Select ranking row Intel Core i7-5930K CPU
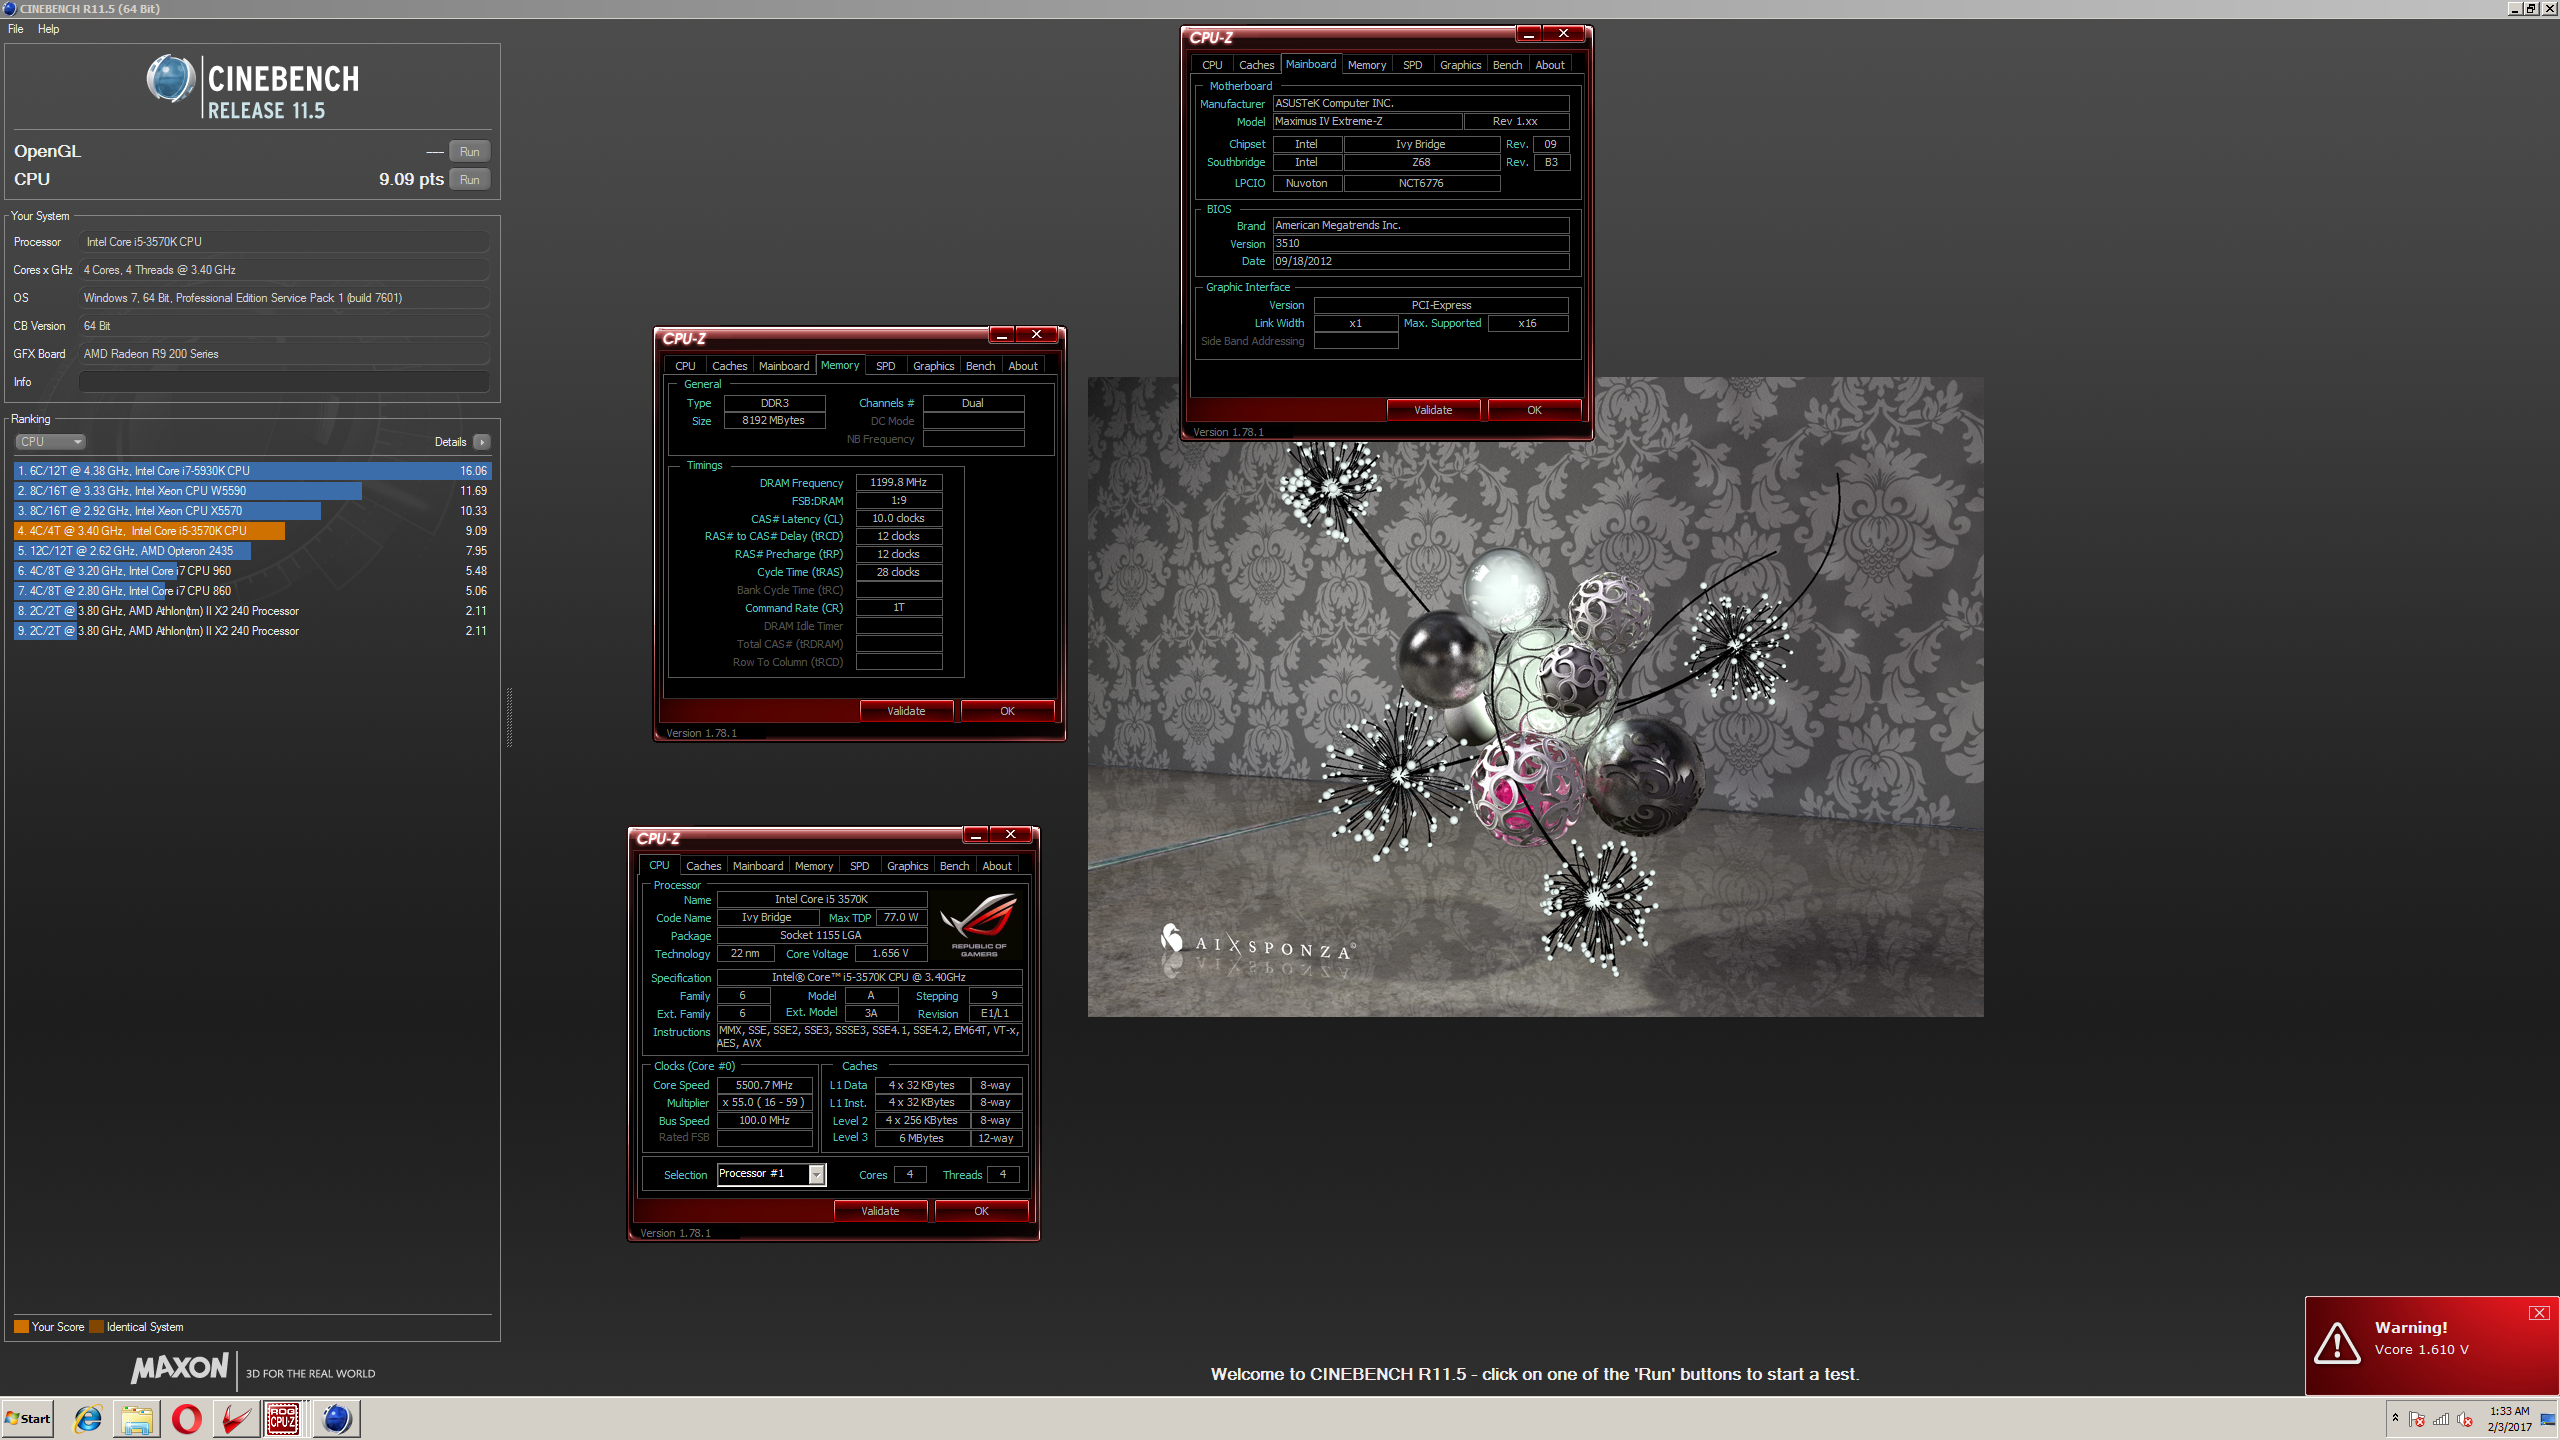Screen dimensions: 2560x1440 coord(252,471)
